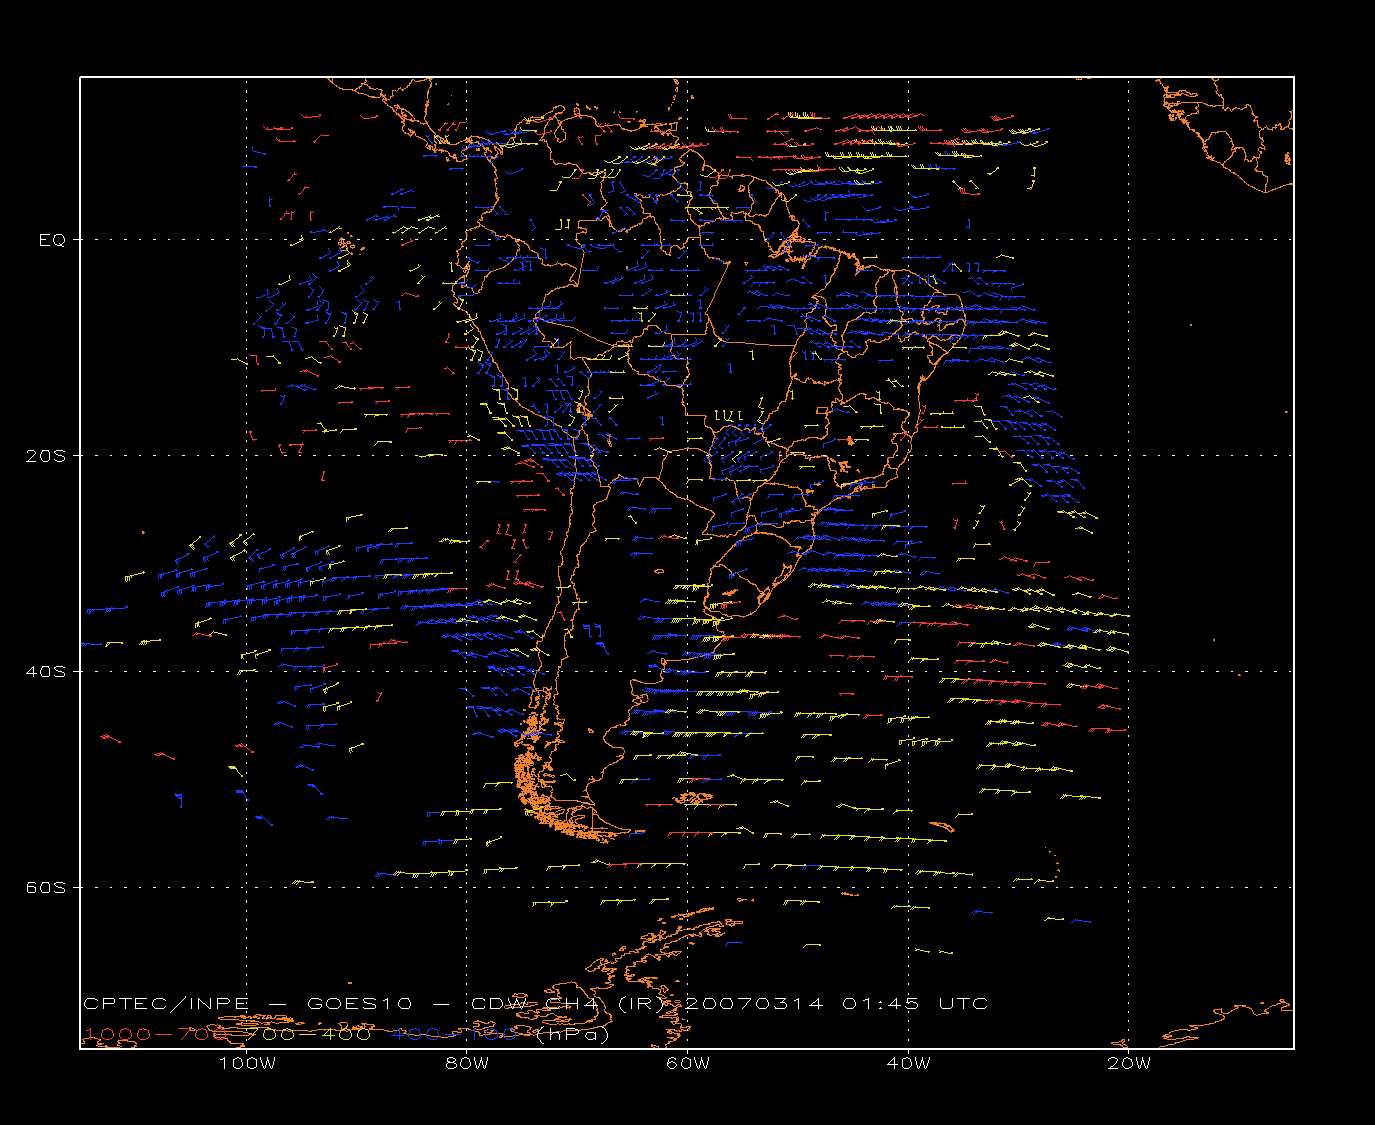Click the CPTEC/INPE text in caption
The height and width of the screenshot is (1125, 1375).
(x=166, y=1004)
